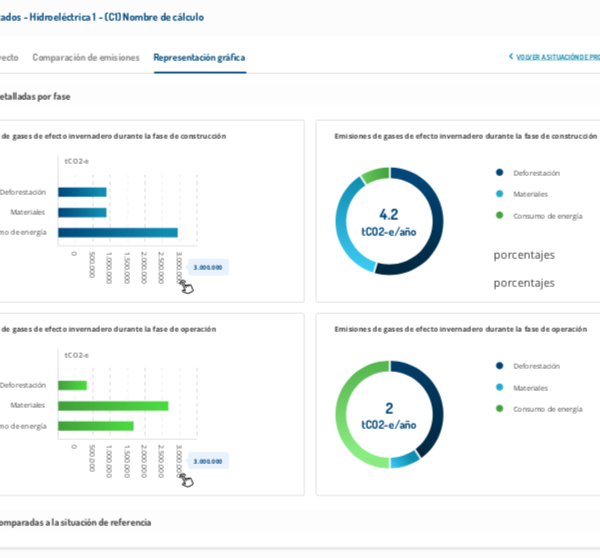Click the Deforestación legend dot in construction donut

pos(499,173)
